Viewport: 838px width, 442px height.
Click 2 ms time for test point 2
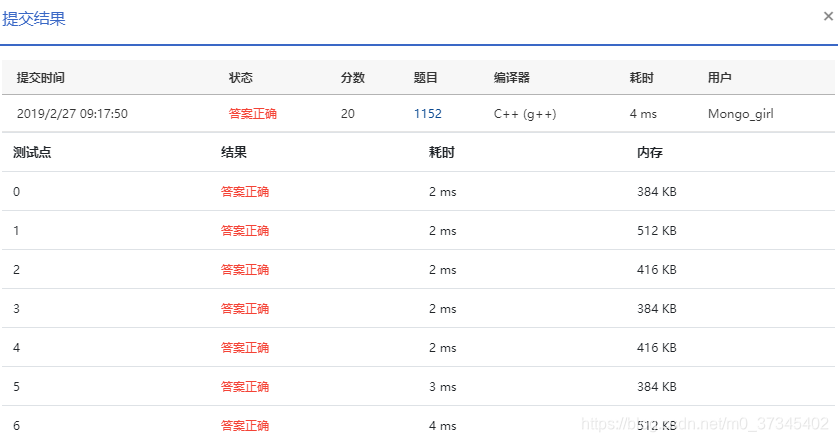[443, 270]
